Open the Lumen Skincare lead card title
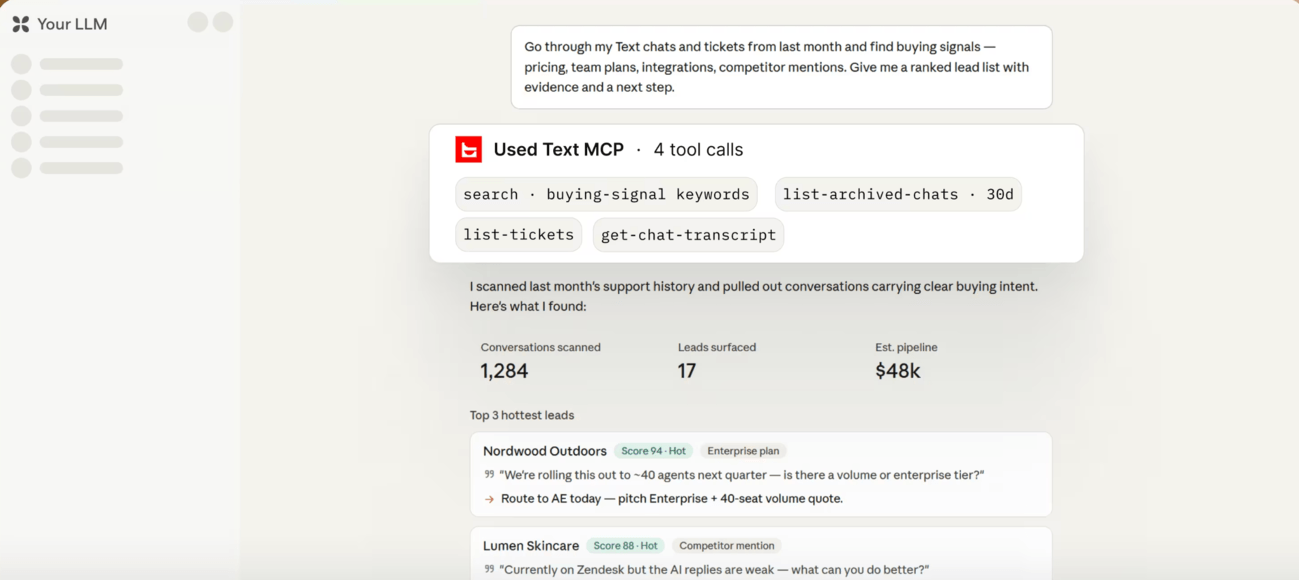 coord(531,546)
